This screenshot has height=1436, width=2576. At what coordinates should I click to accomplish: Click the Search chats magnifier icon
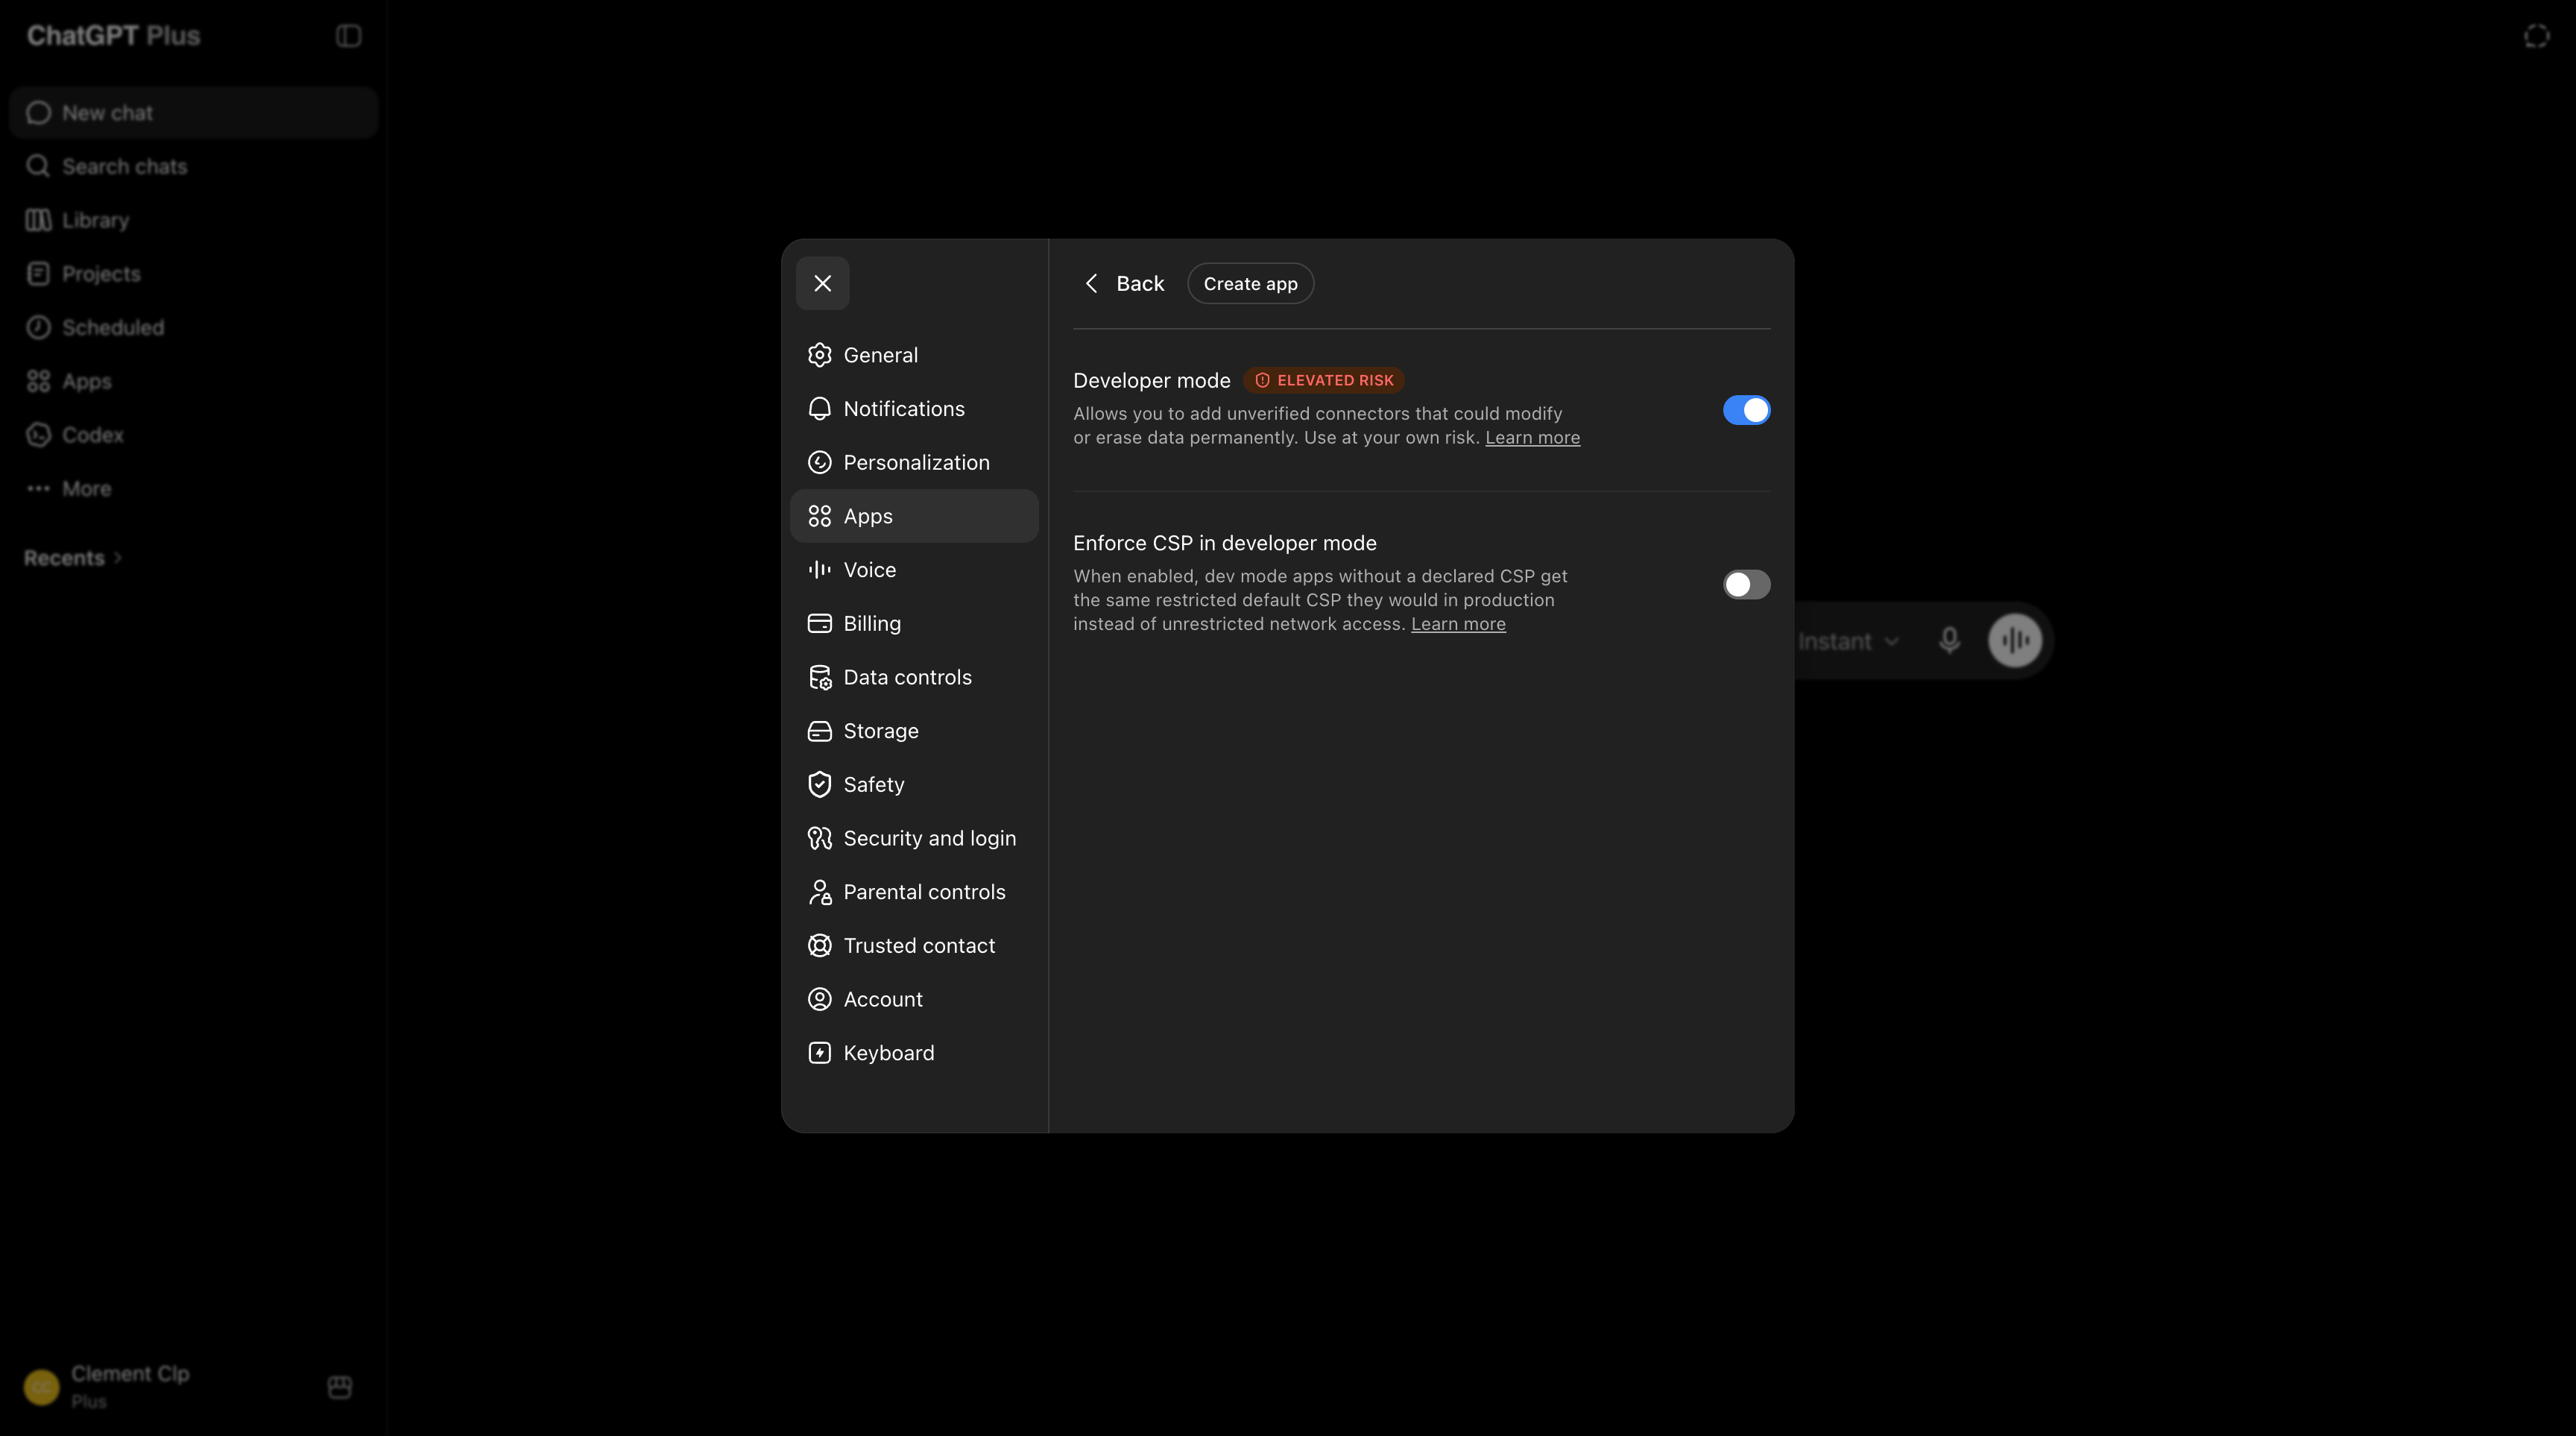click(38, 166)
